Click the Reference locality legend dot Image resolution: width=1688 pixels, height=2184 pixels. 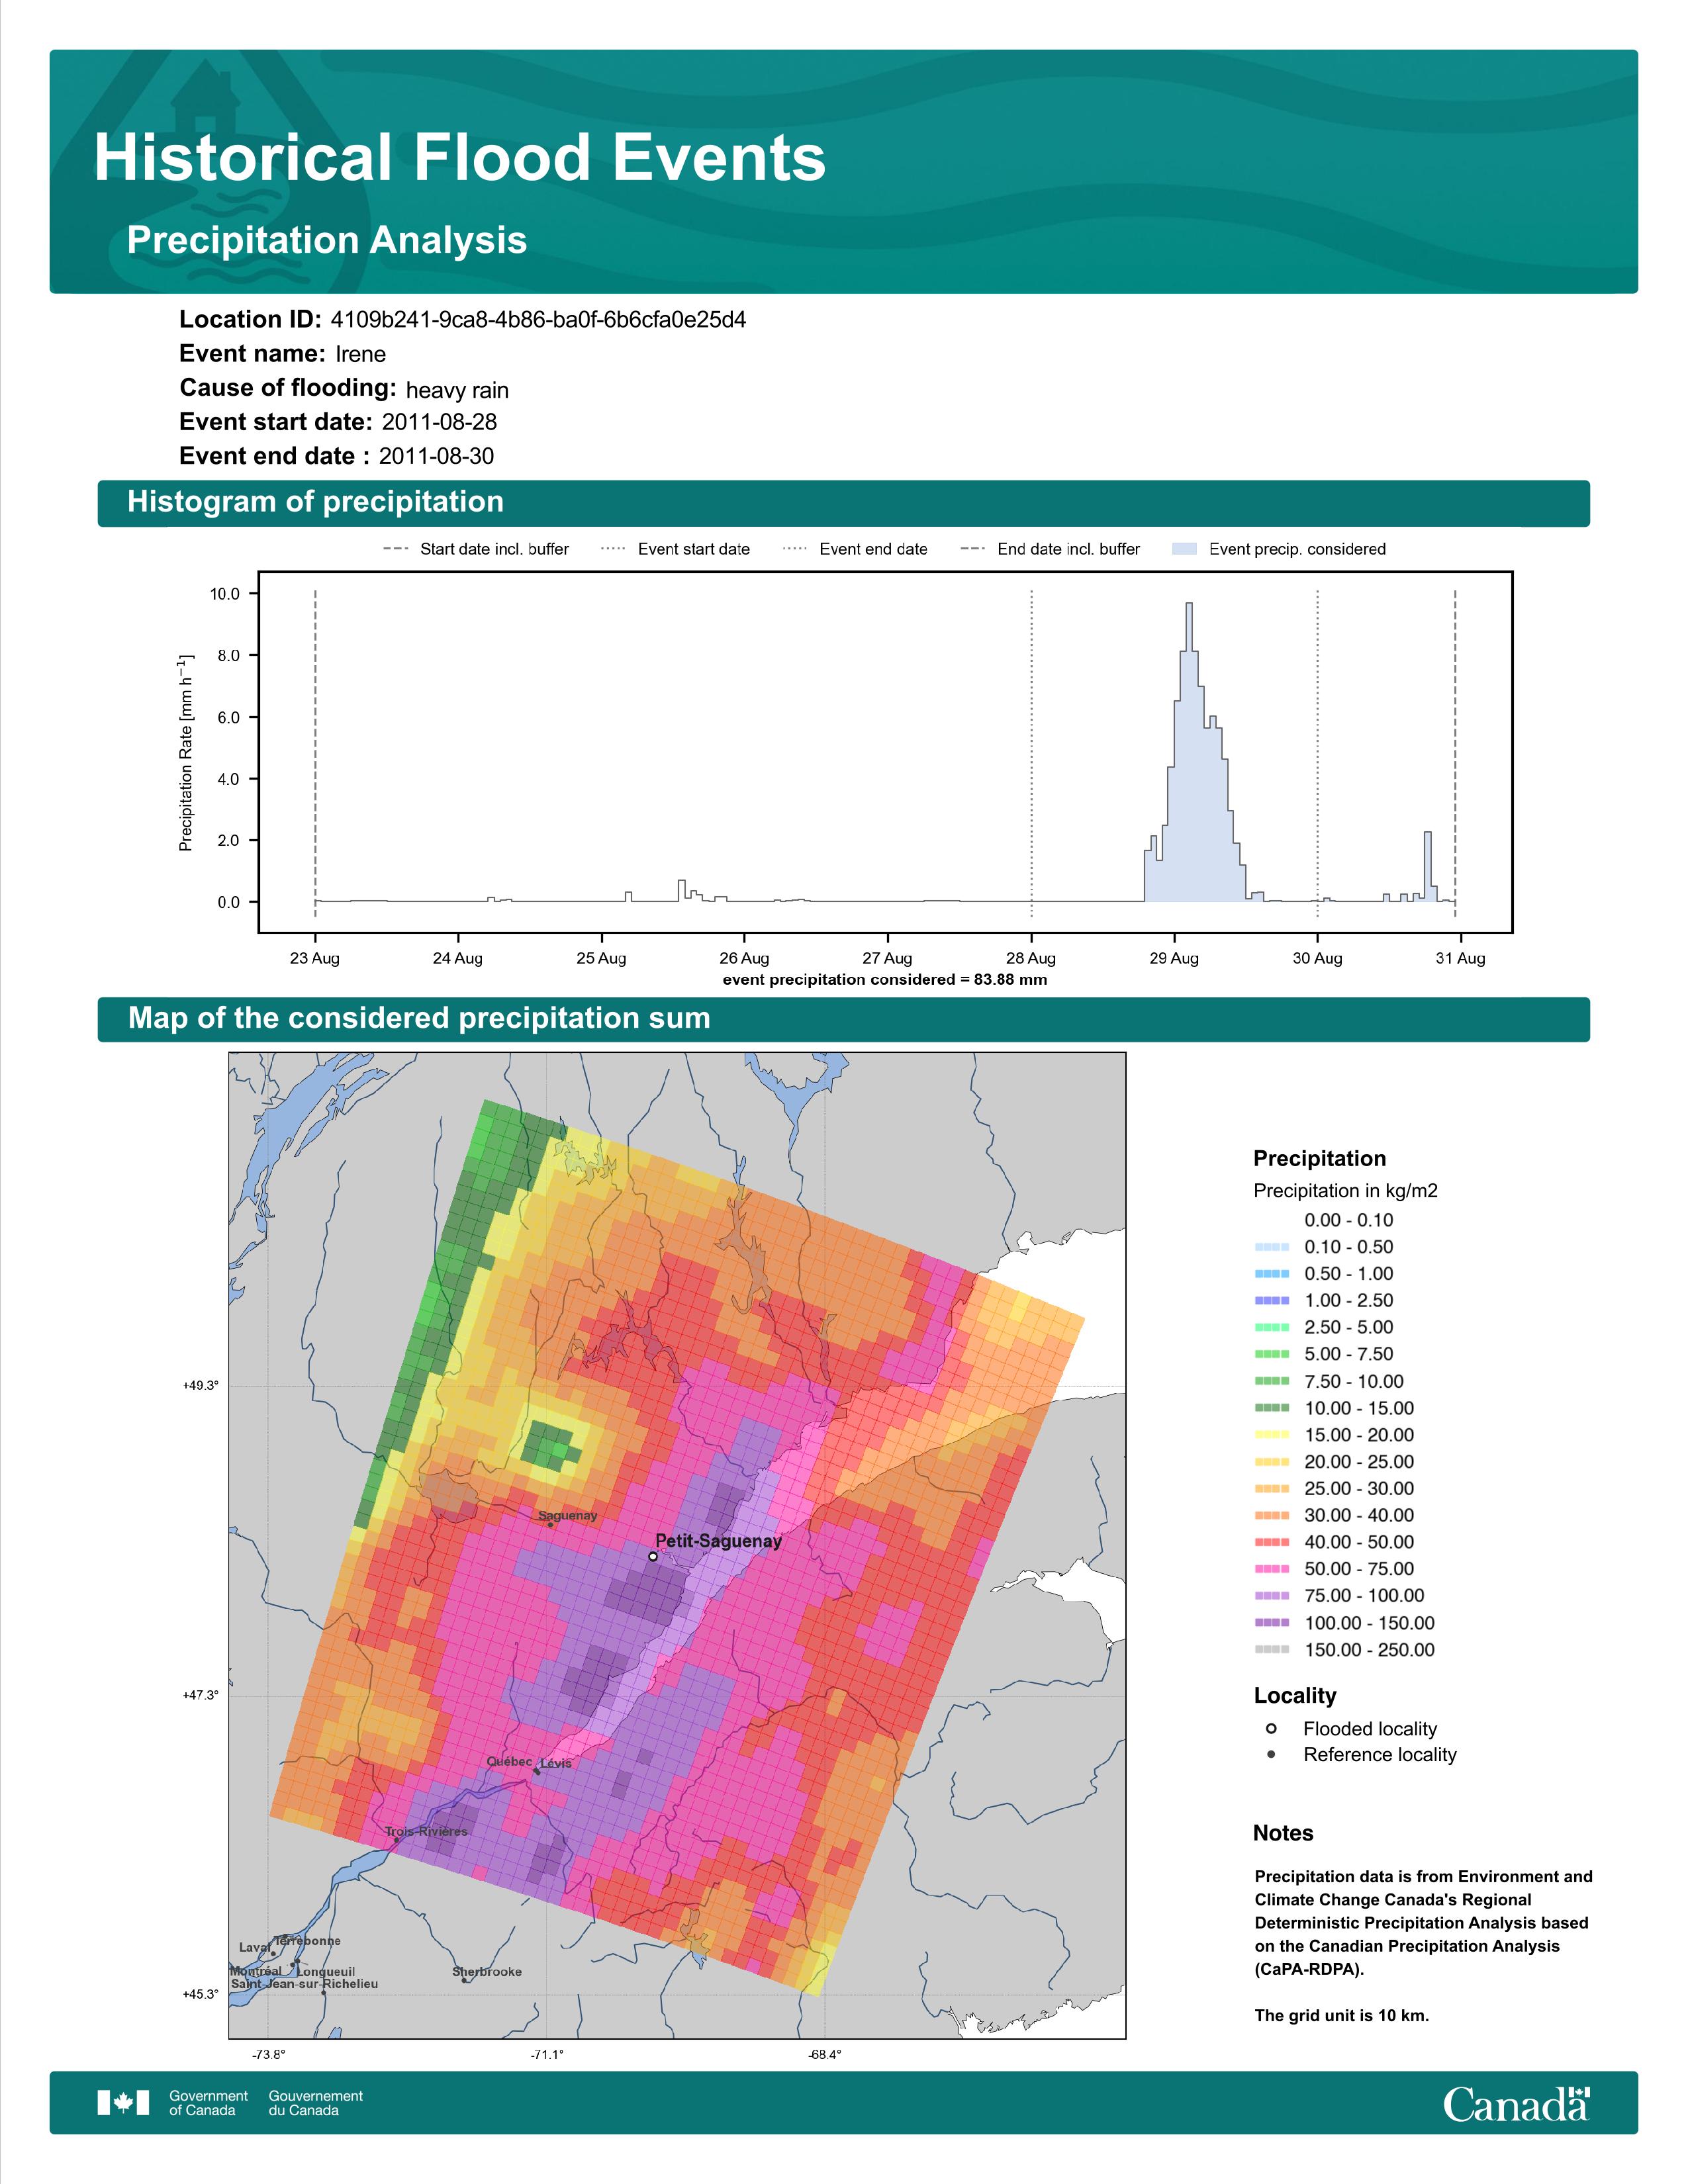[1271, 1754]
